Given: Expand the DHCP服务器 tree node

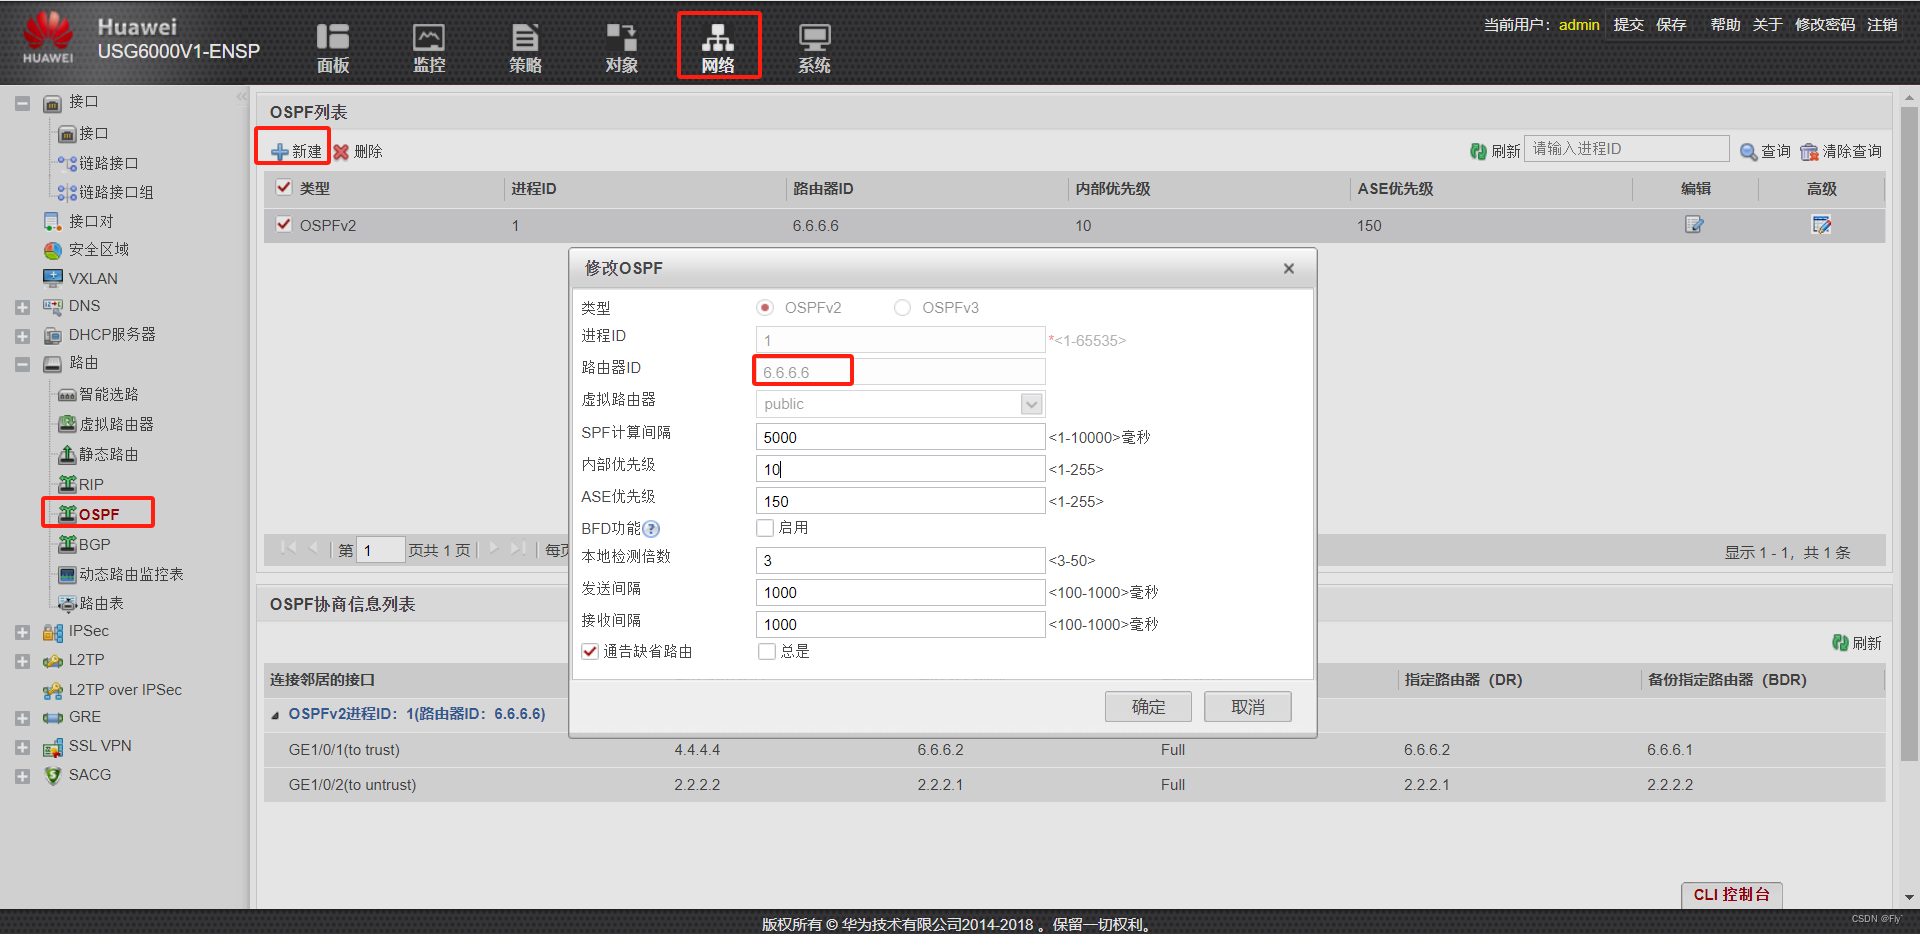Looking at the screenshot, I should point(22,336).
